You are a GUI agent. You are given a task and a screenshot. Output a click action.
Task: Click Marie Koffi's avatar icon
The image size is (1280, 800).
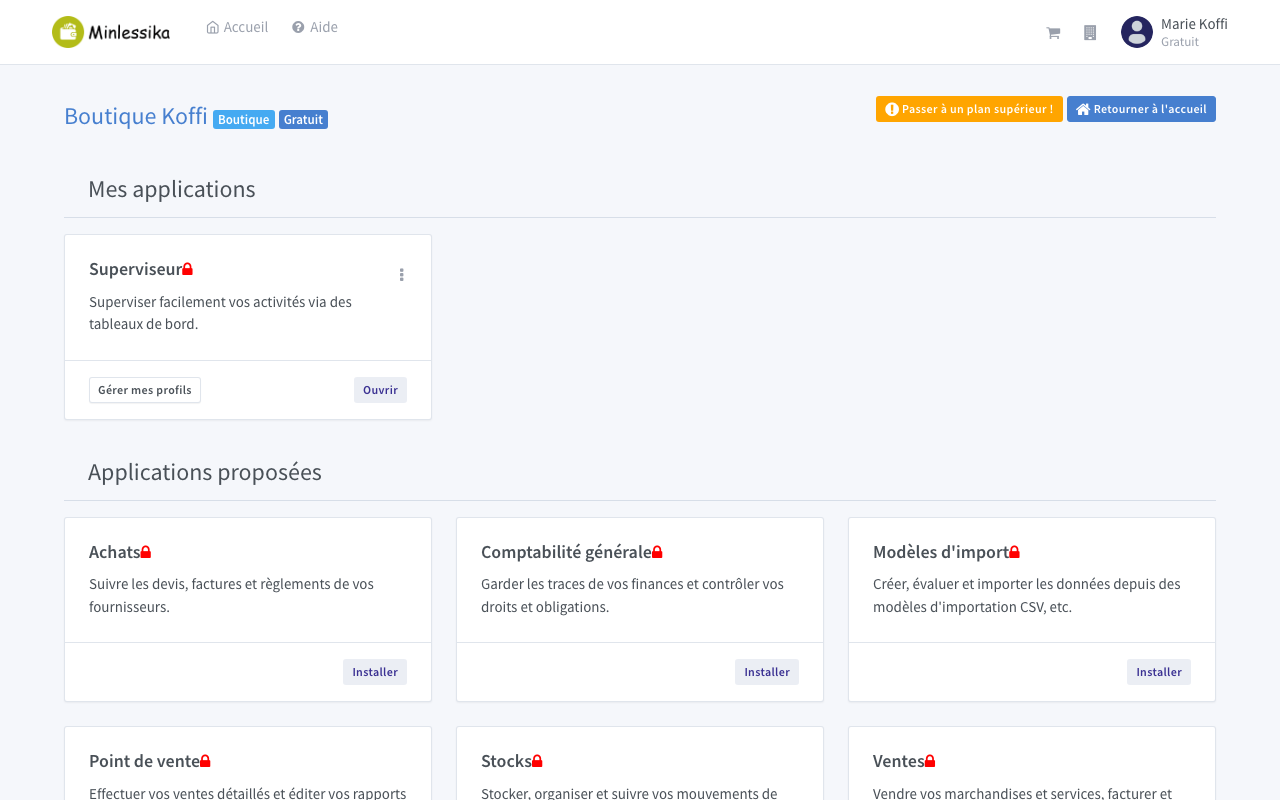1137,32
